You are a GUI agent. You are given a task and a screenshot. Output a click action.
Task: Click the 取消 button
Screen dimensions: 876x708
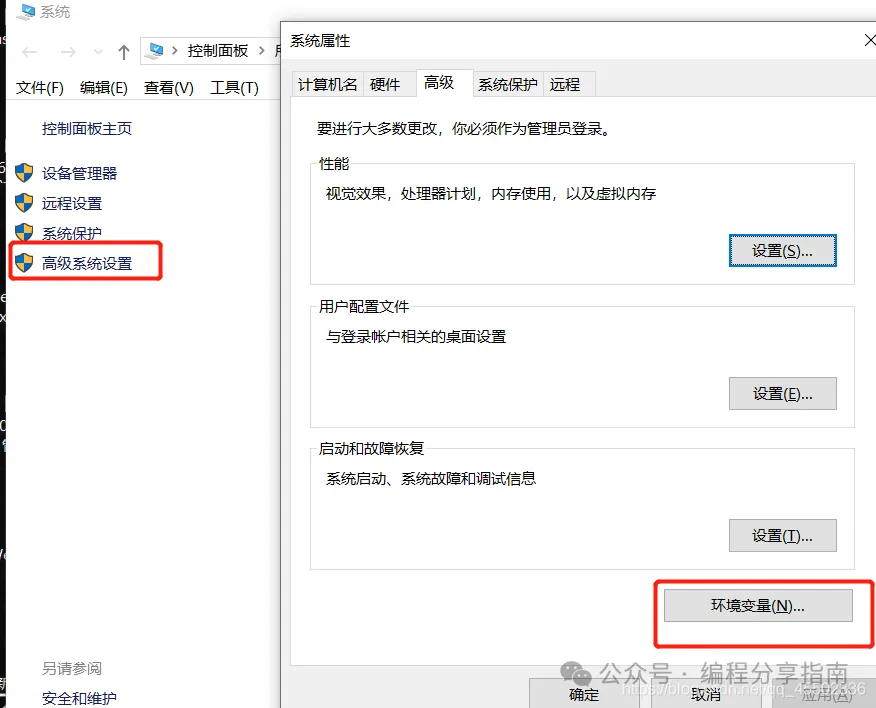pyautogui.click(x=706, y=693)
